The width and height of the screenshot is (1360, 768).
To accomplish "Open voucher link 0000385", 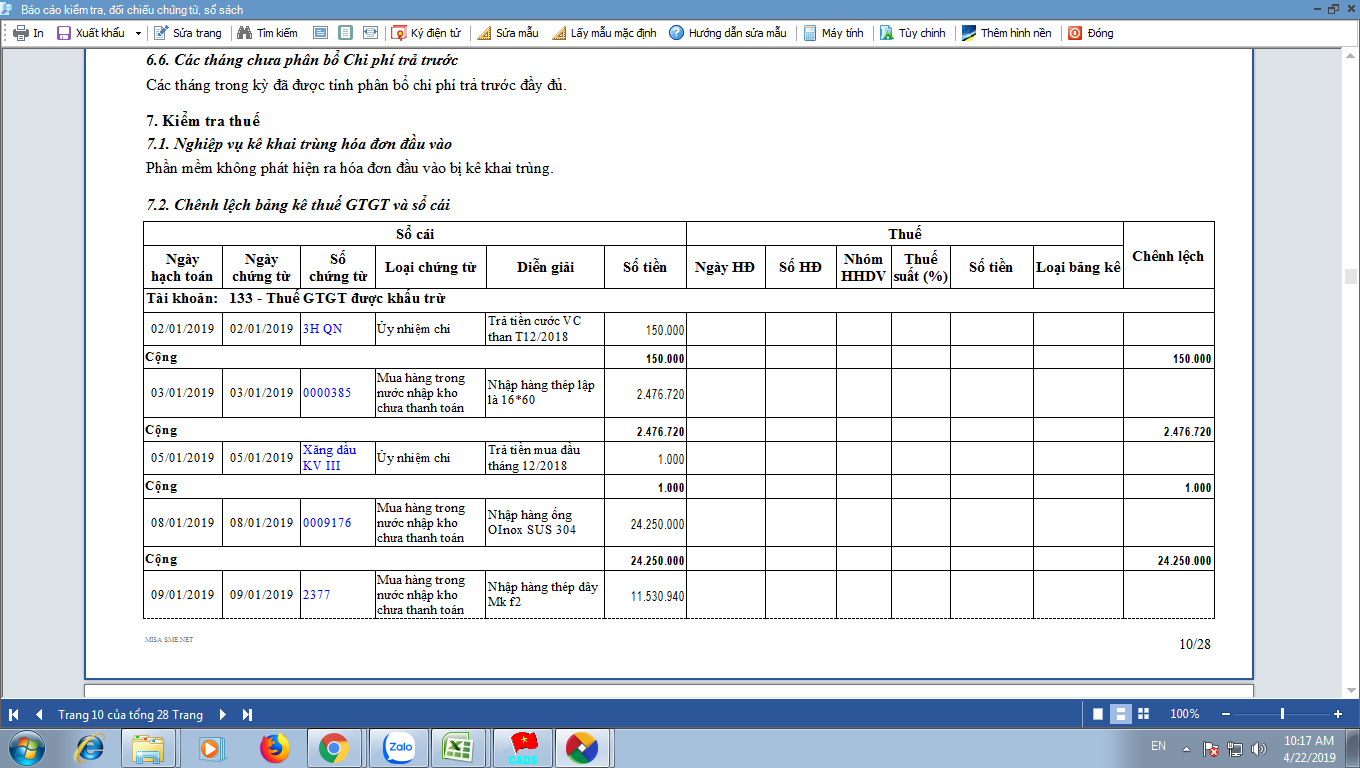I will [327, 393].
